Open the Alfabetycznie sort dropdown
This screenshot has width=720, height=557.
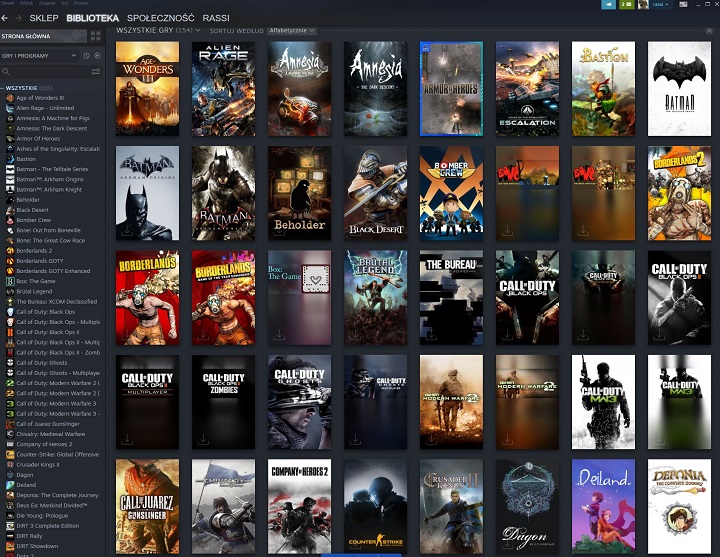pyautogui.click(x=291, y=31)
